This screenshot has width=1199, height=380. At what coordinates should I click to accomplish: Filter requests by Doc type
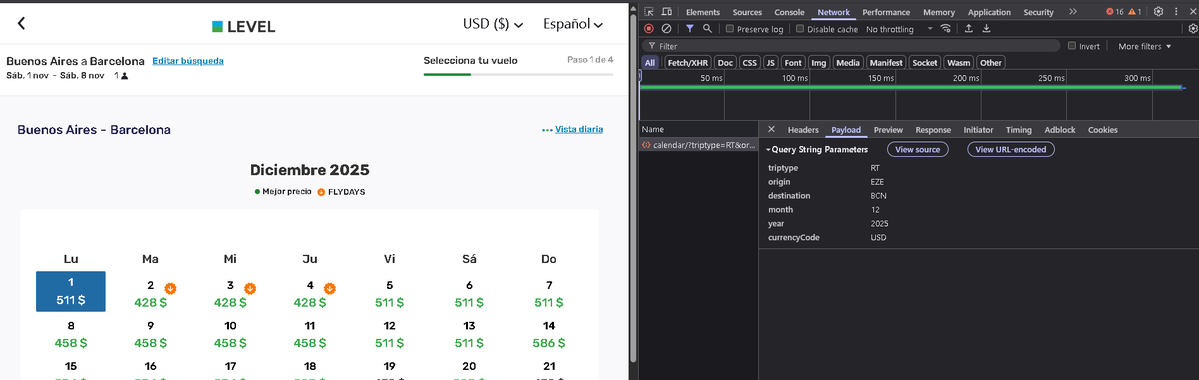point(725,63)
